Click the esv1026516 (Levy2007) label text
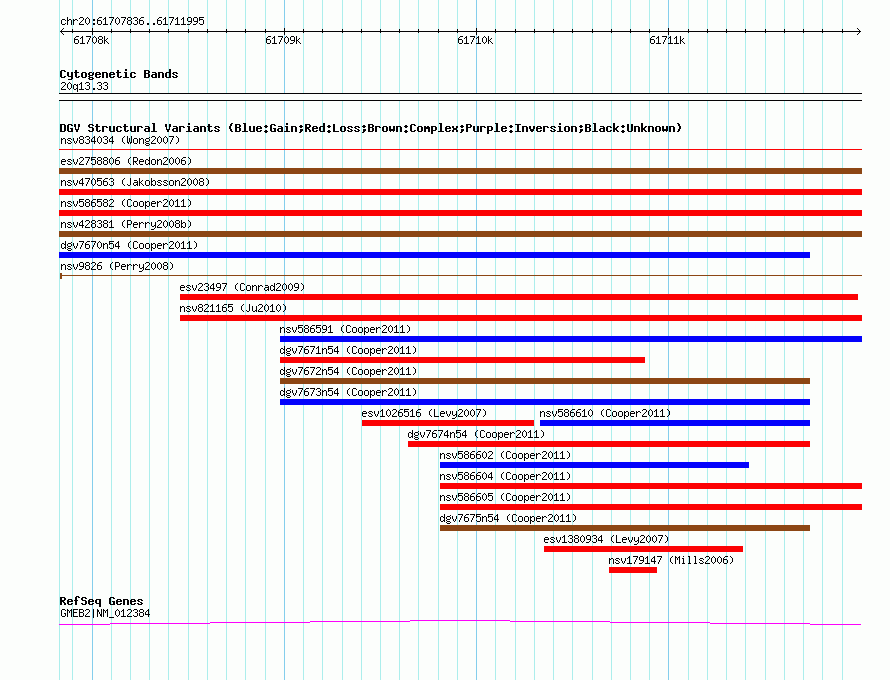 coord(424,413)
